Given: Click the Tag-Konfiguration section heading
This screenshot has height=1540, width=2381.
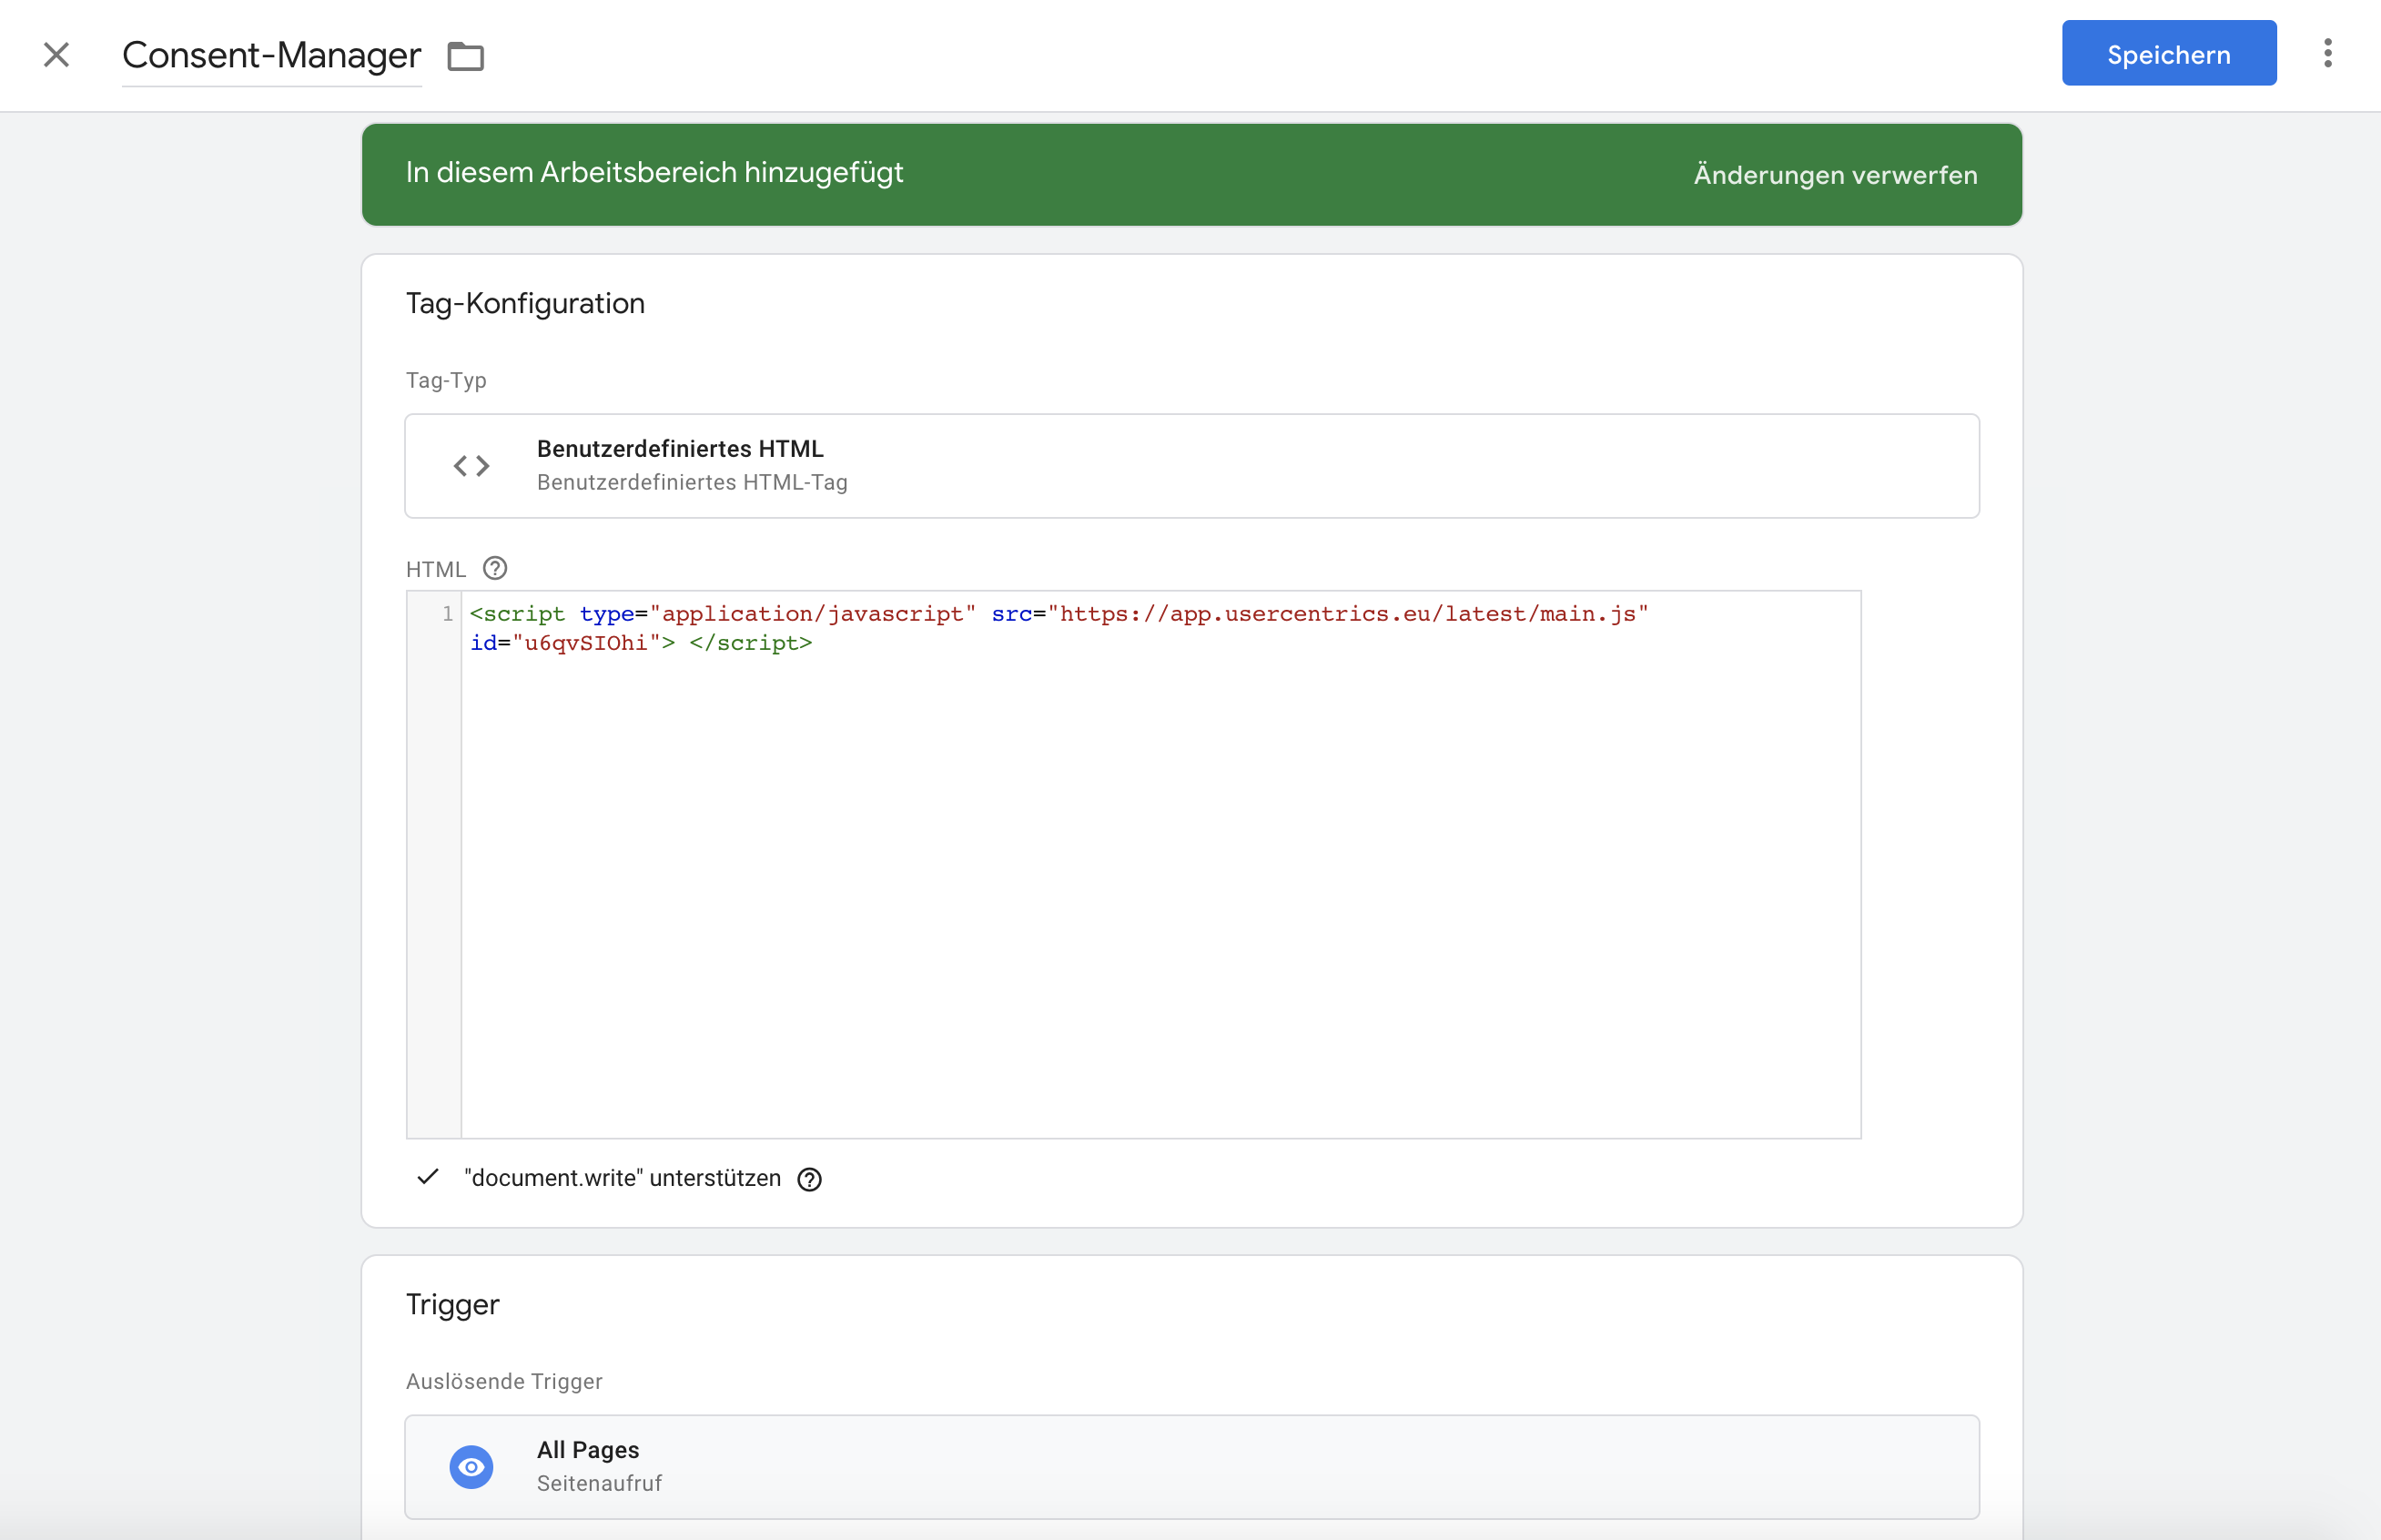Looking at the screenshot, I should point(525,303).
